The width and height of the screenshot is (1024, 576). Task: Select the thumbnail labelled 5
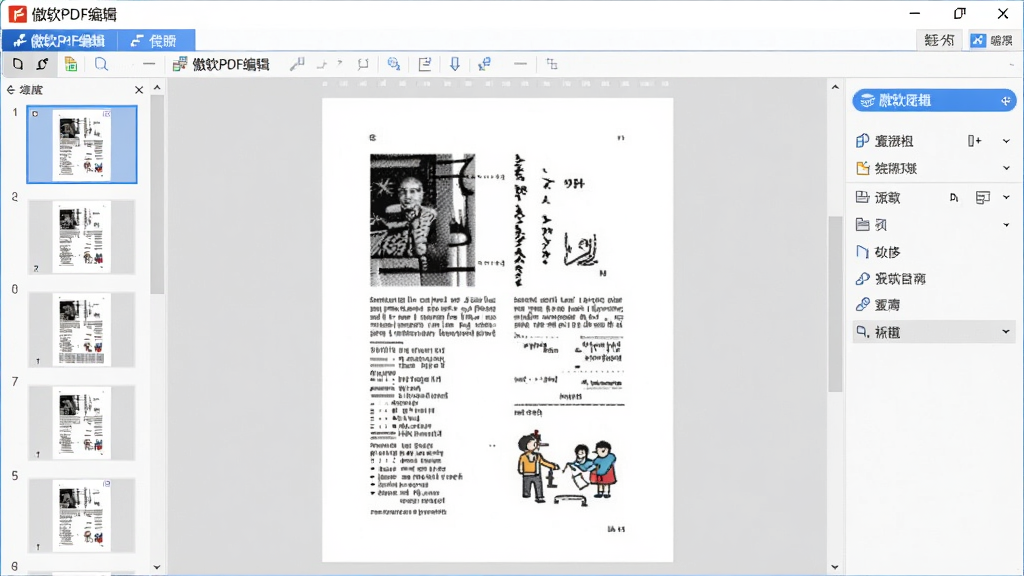[x=82, y=515]
